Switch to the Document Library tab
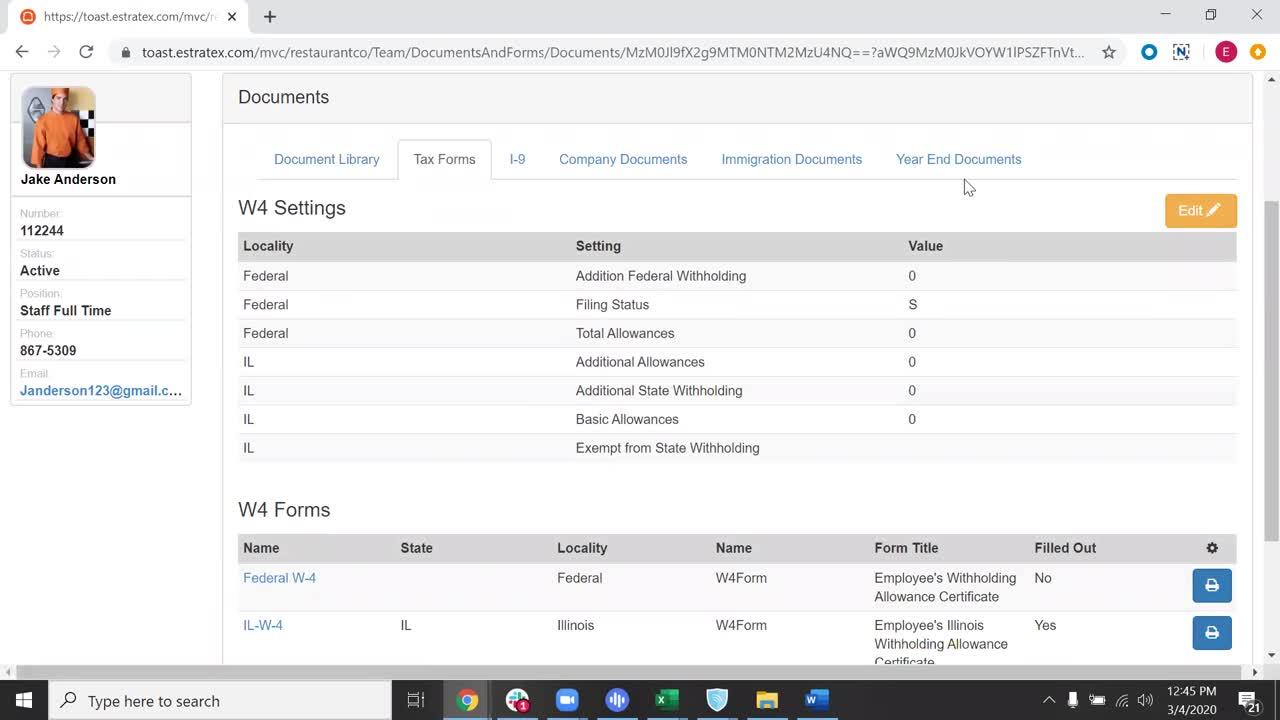 (326, 159)
